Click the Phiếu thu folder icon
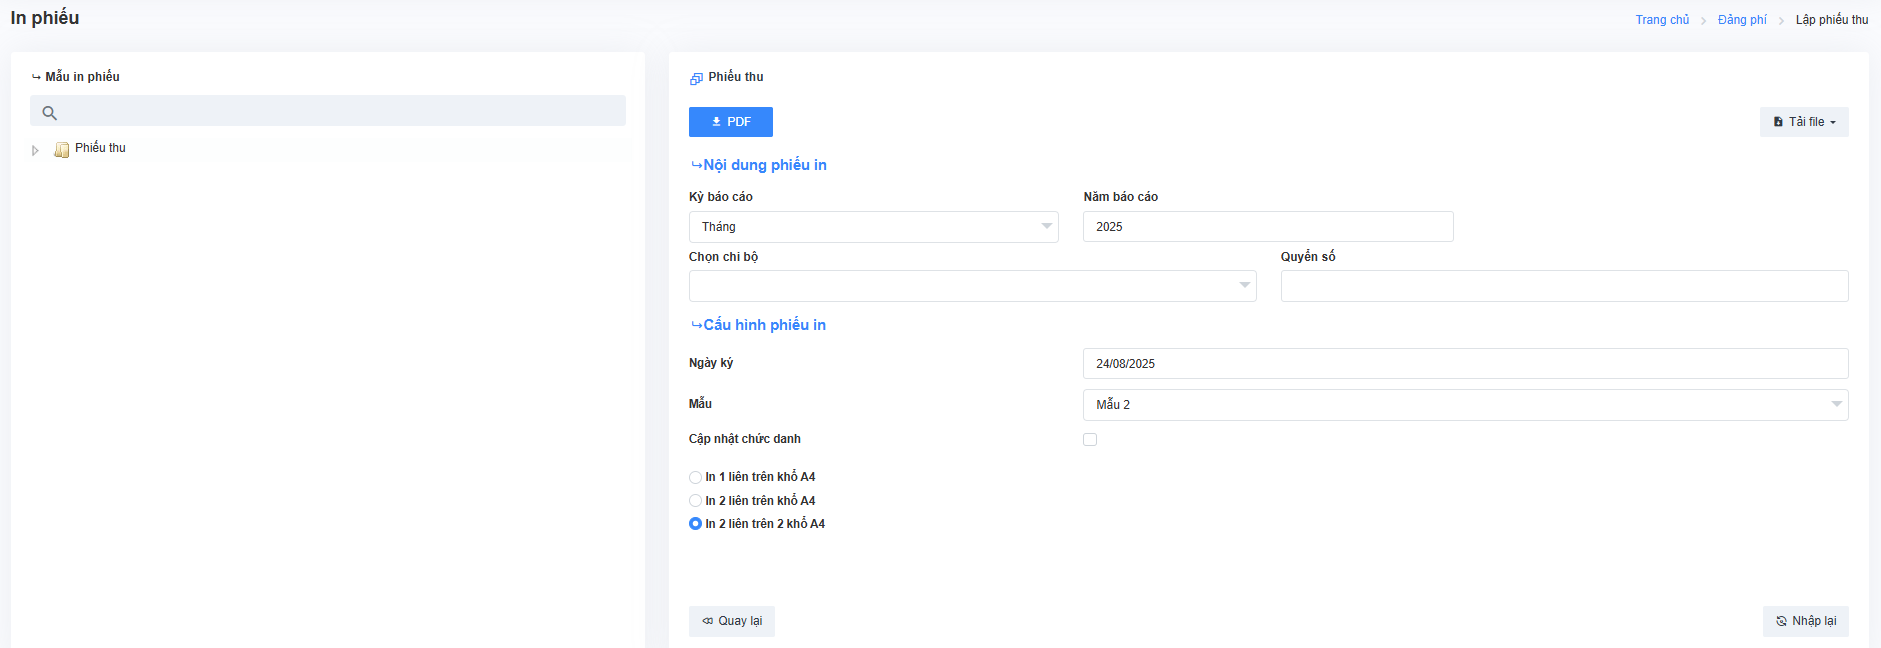 (x=62, y=149)
